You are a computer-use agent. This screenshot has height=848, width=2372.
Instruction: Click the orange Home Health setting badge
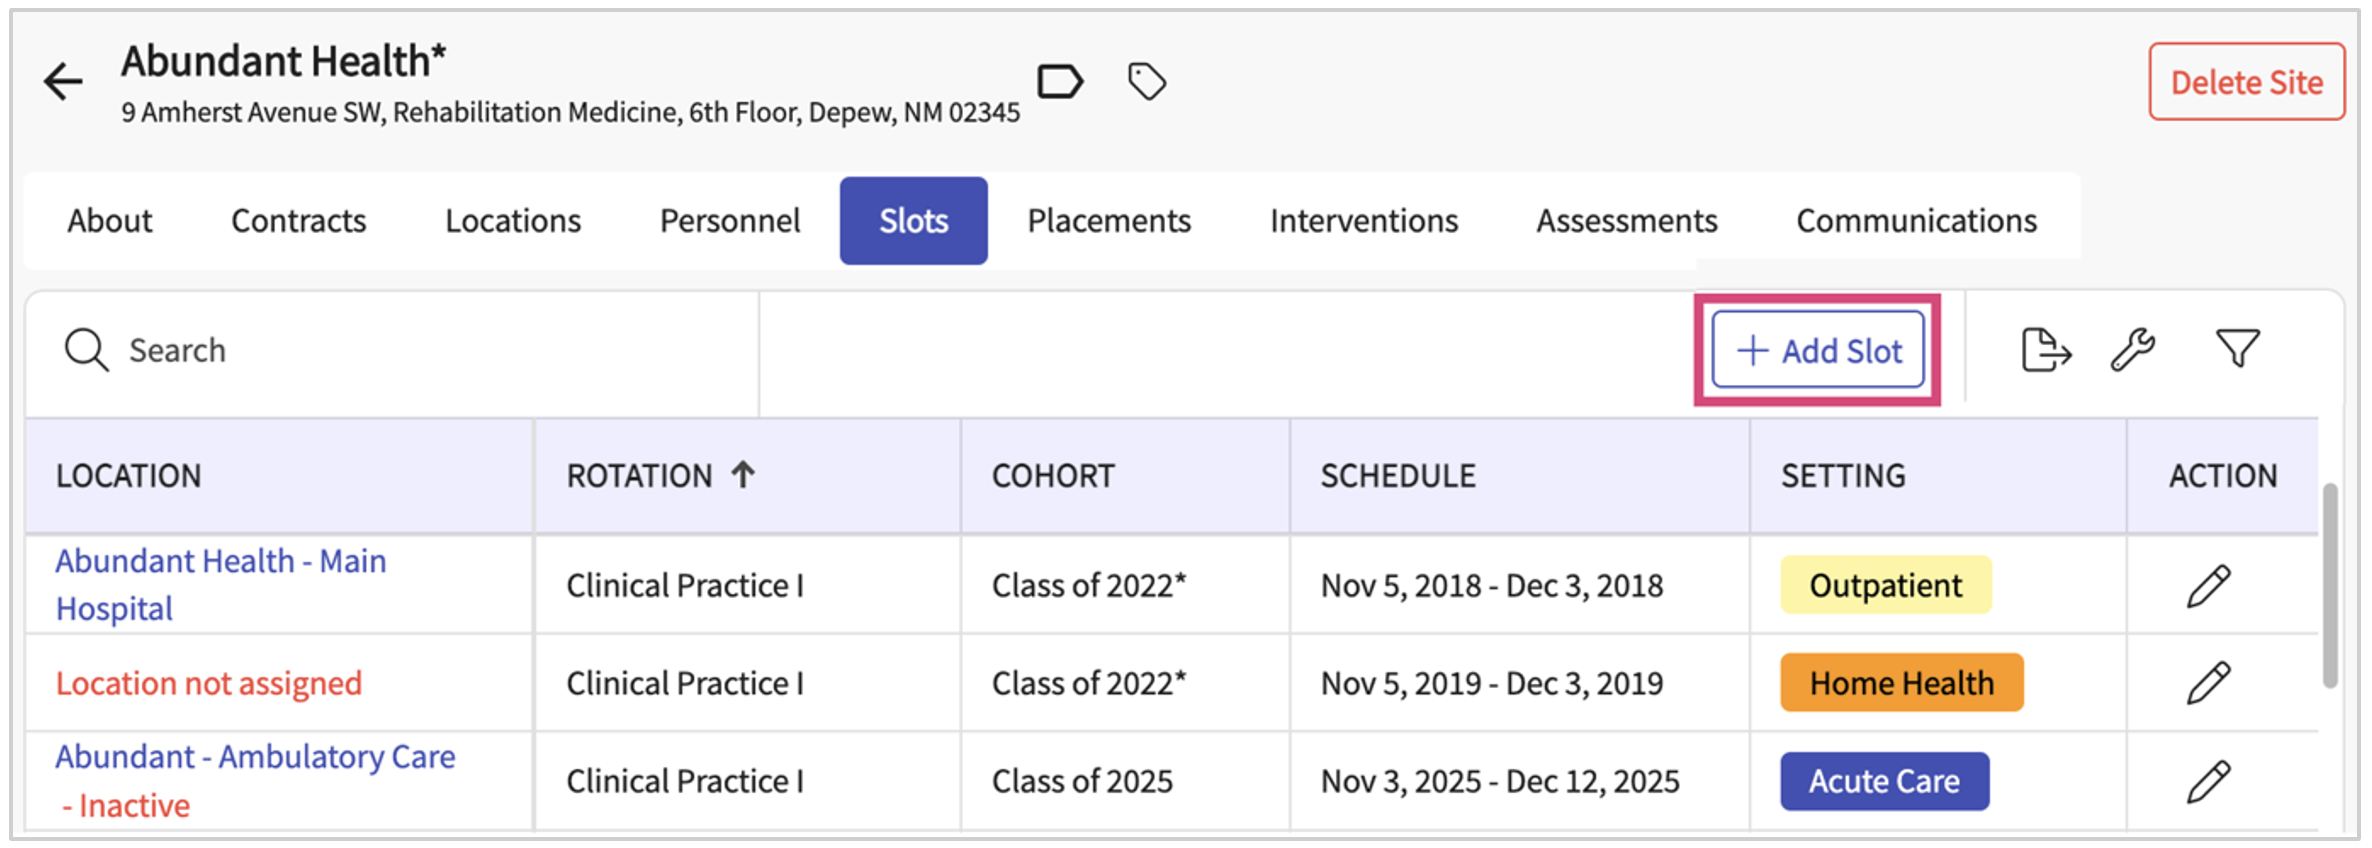click(x=1901, y=683)
